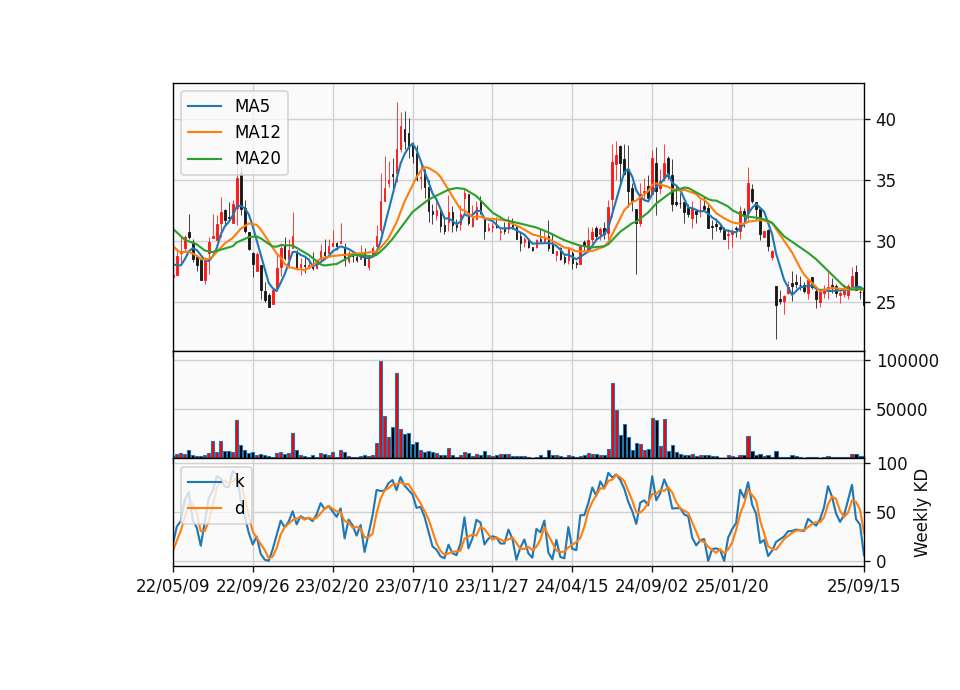960x690 pixels.
Task: Click the MA20 legend label
Action: coord(257,158)
